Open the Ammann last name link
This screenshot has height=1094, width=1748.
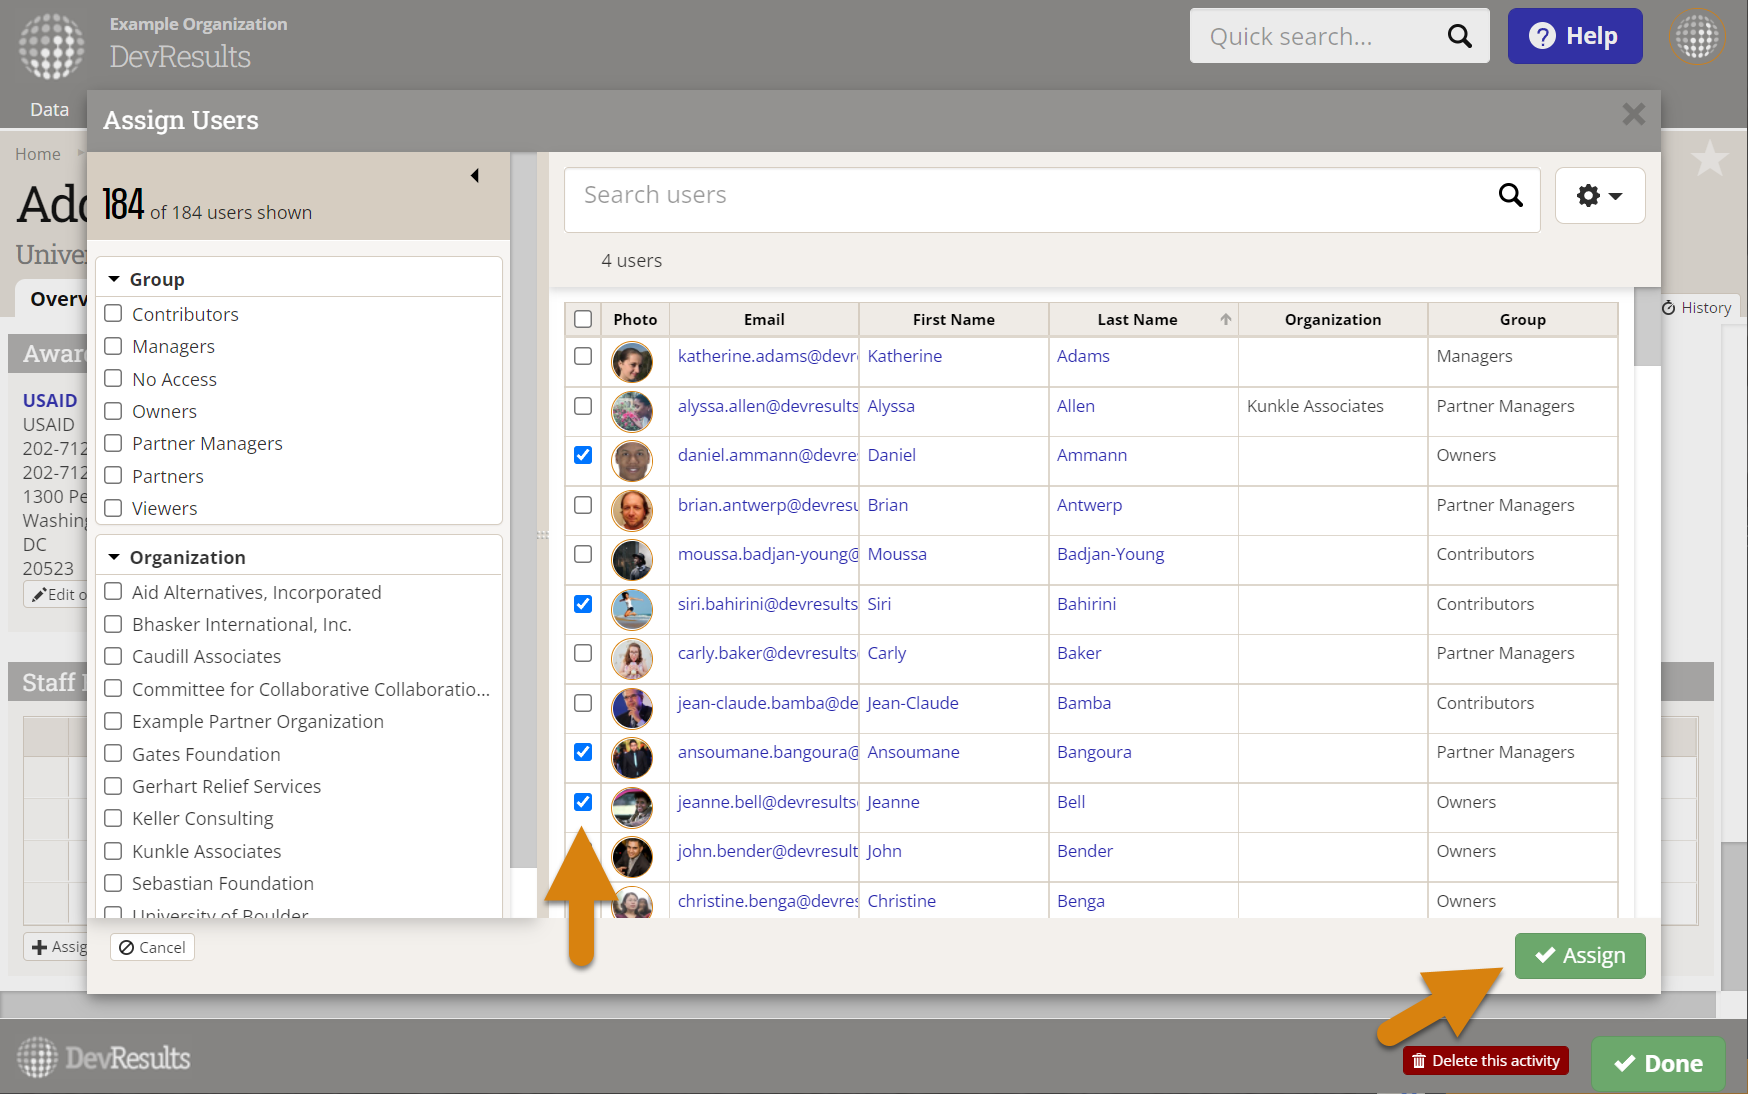pos(1092,455)
